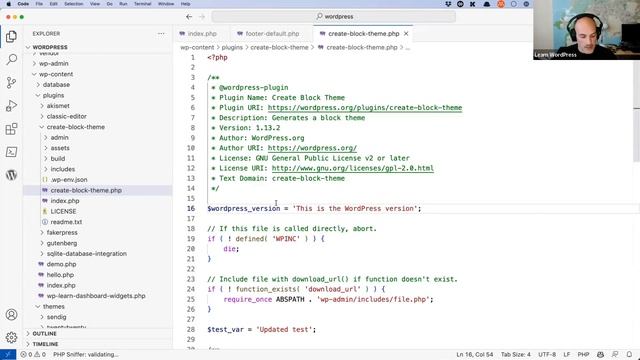Click the feedback icon in the status bar
The width and height of the screenshot is (640, 360).
pos(615,355)
